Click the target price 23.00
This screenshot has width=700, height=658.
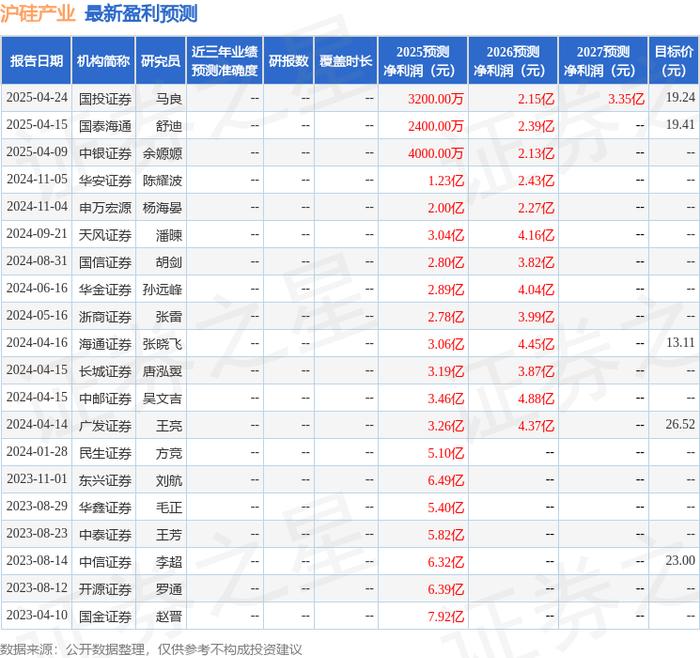pos(680,560)
